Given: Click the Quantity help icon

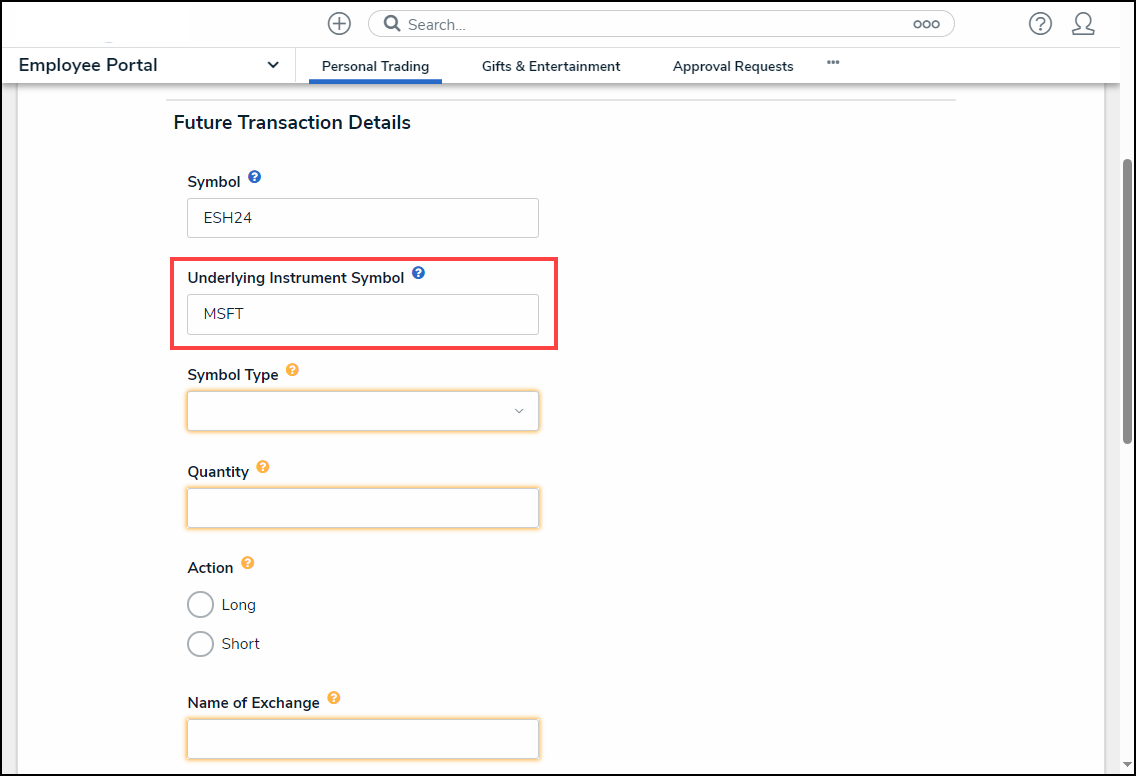Looking at the screenshot, I should (263, 467).
